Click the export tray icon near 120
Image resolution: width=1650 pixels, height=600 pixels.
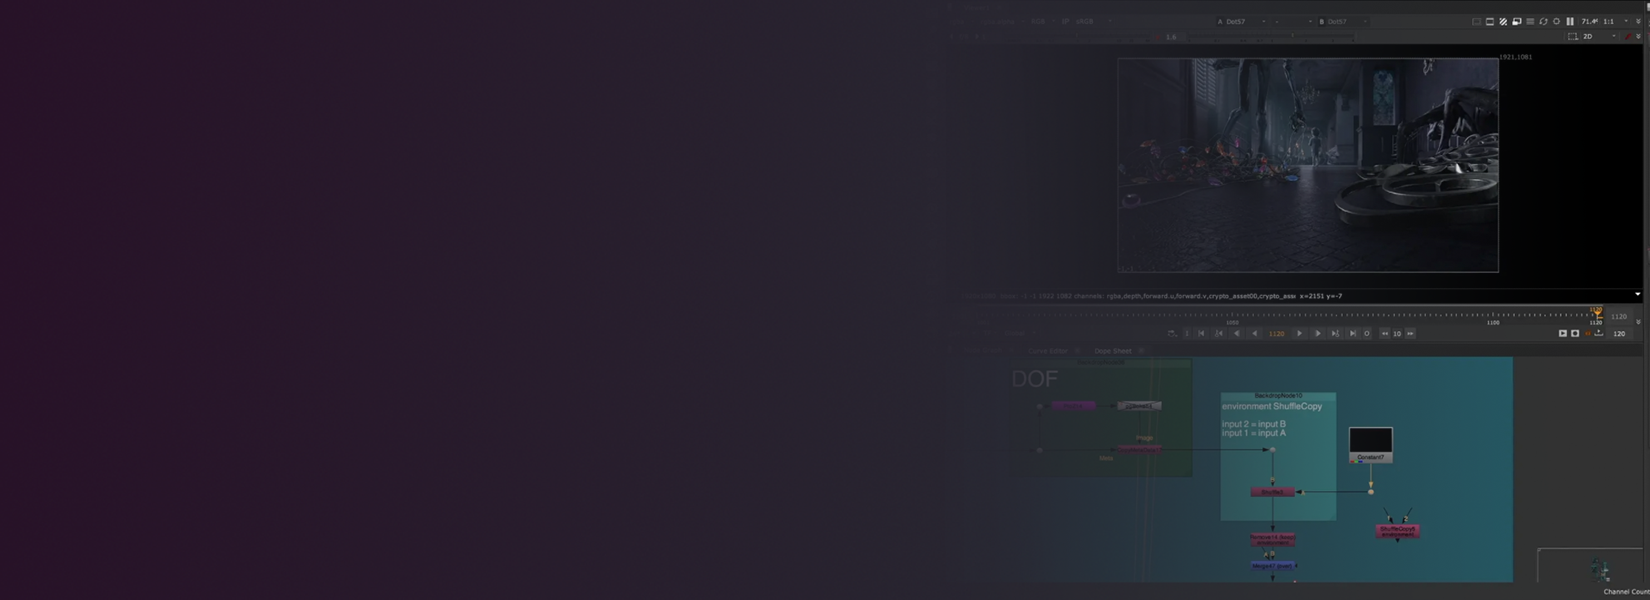(1599, 334)
